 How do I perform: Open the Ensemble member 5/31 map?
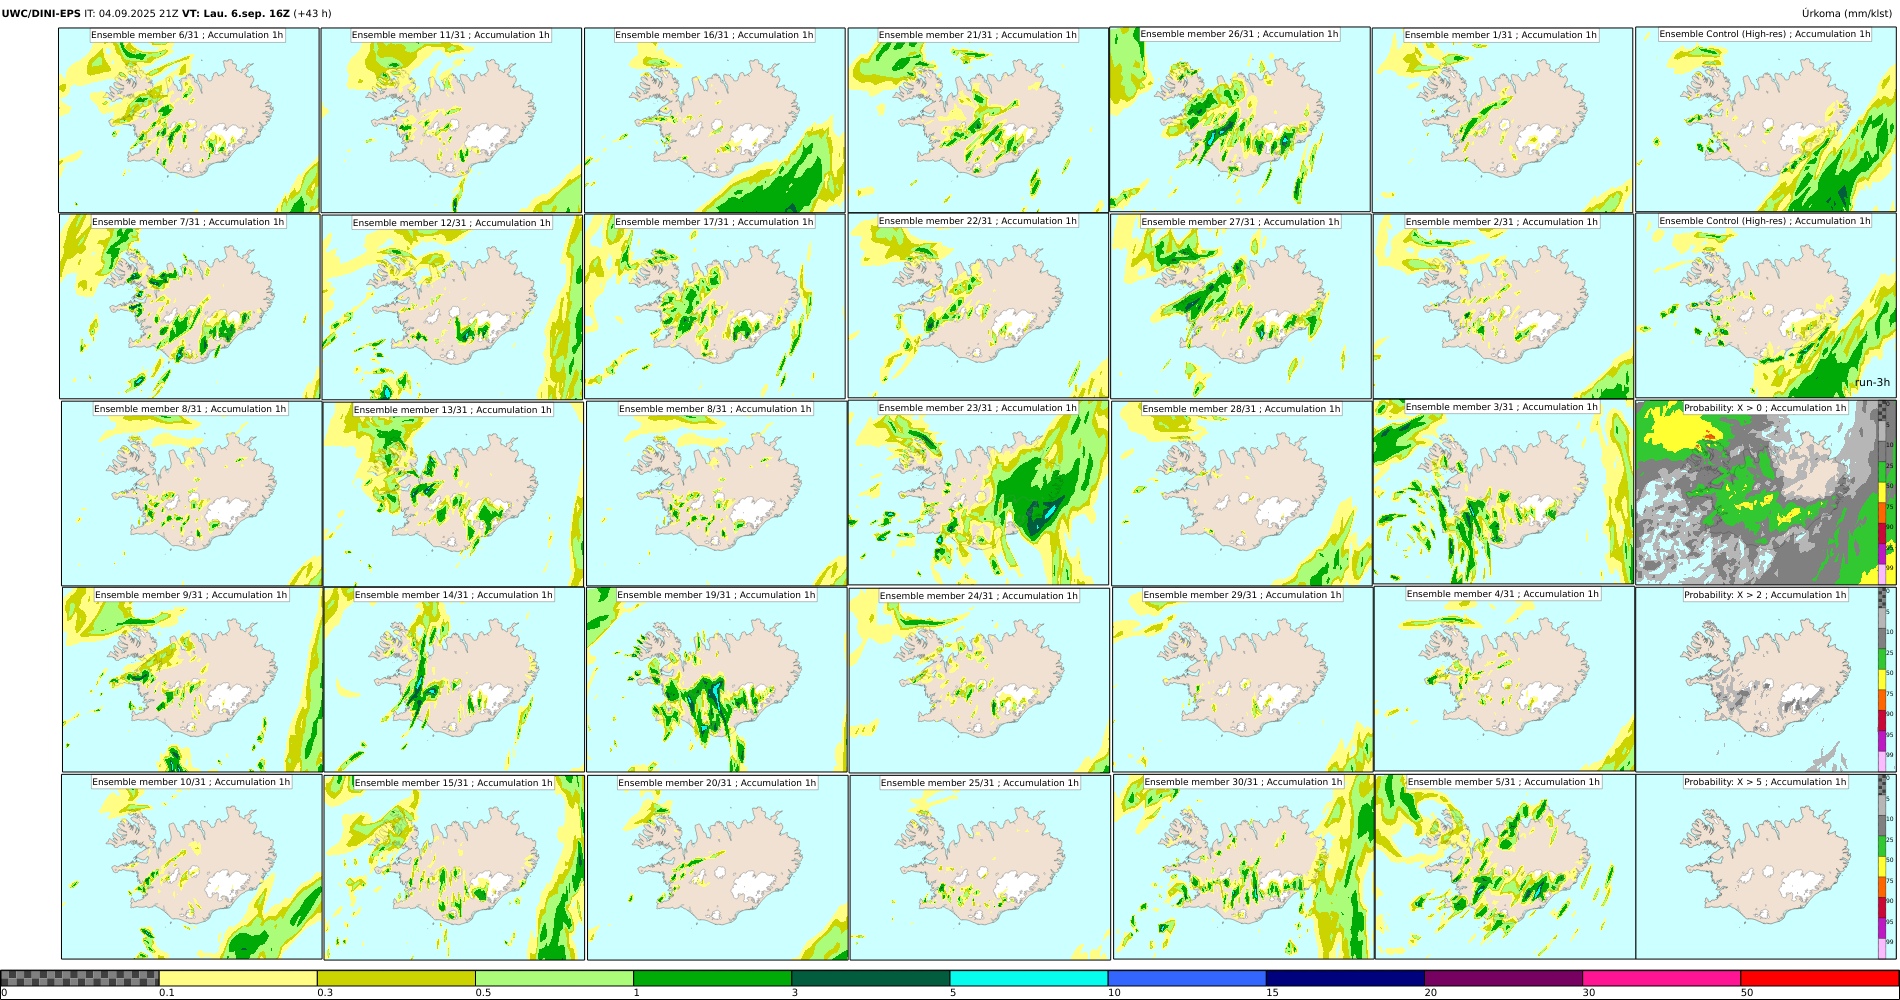[x=1505, y=867]
